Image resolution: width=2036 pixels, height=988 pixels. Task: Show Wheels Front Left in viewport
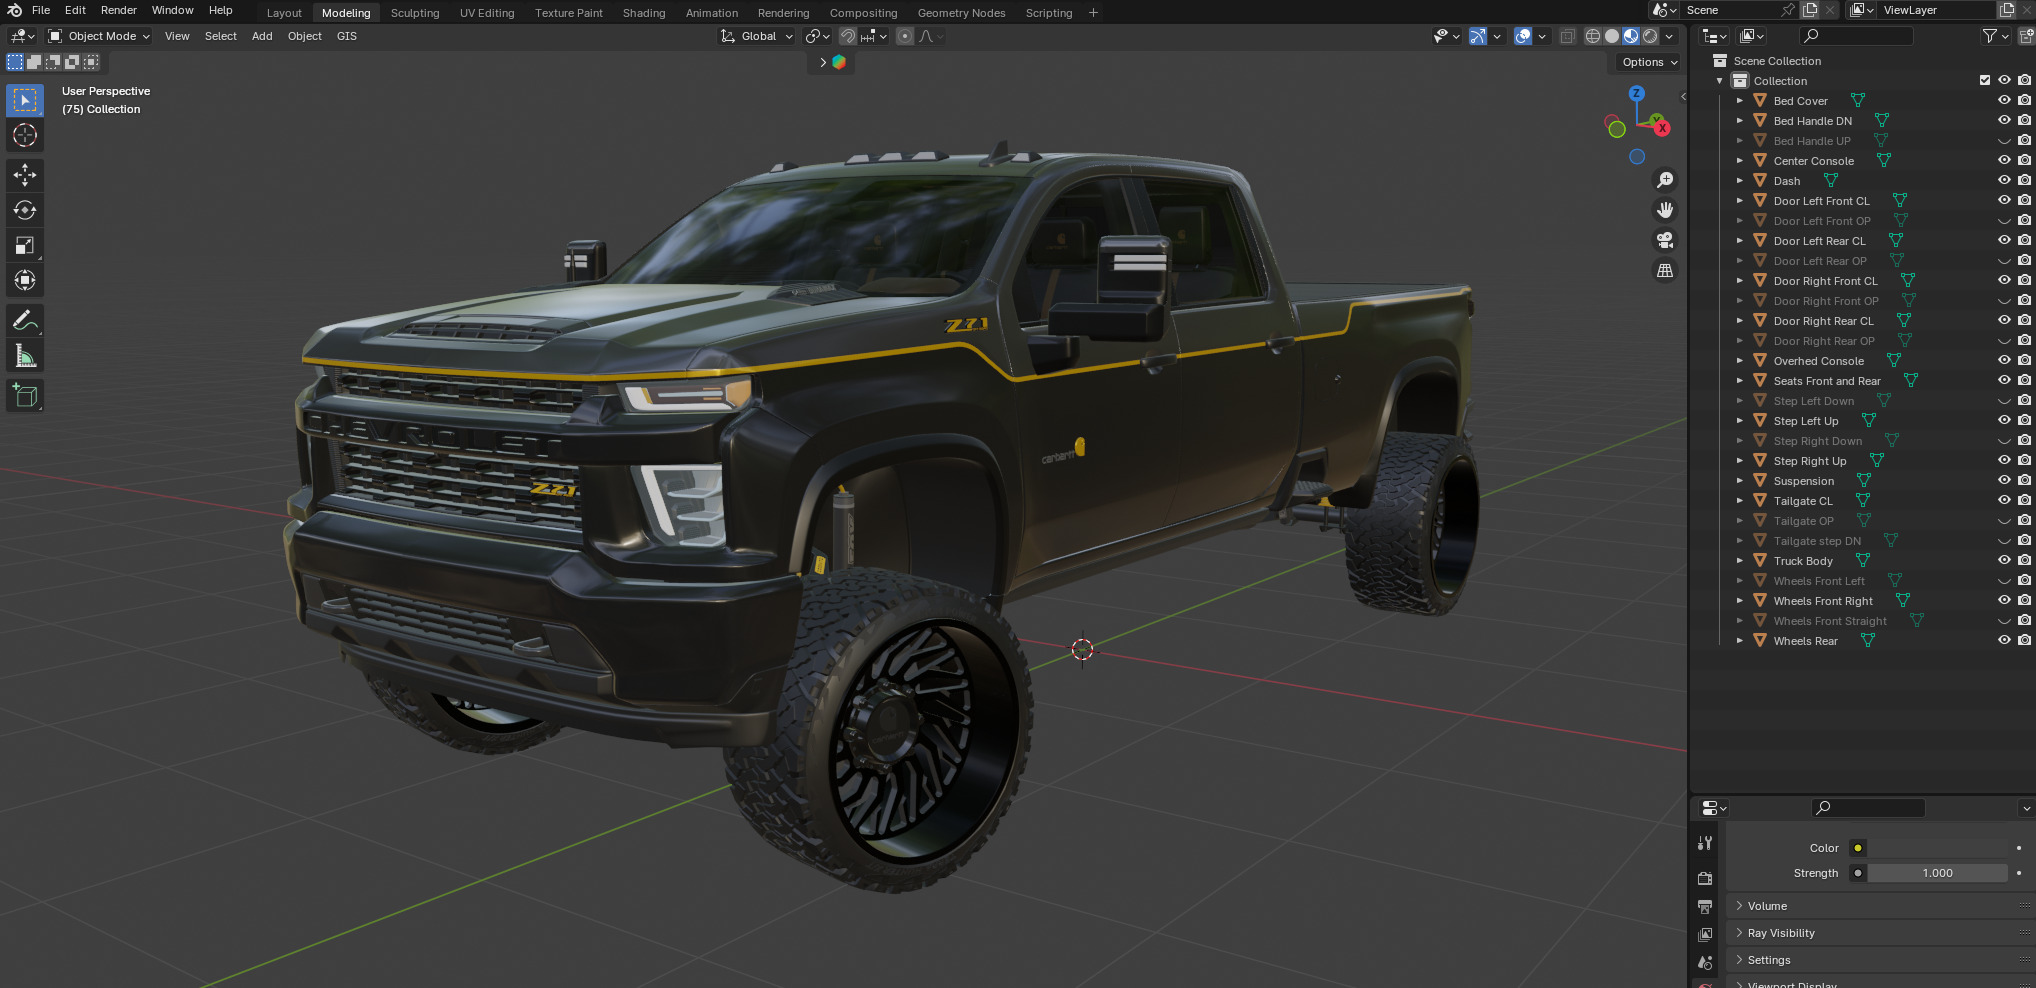click(2004, 580)
